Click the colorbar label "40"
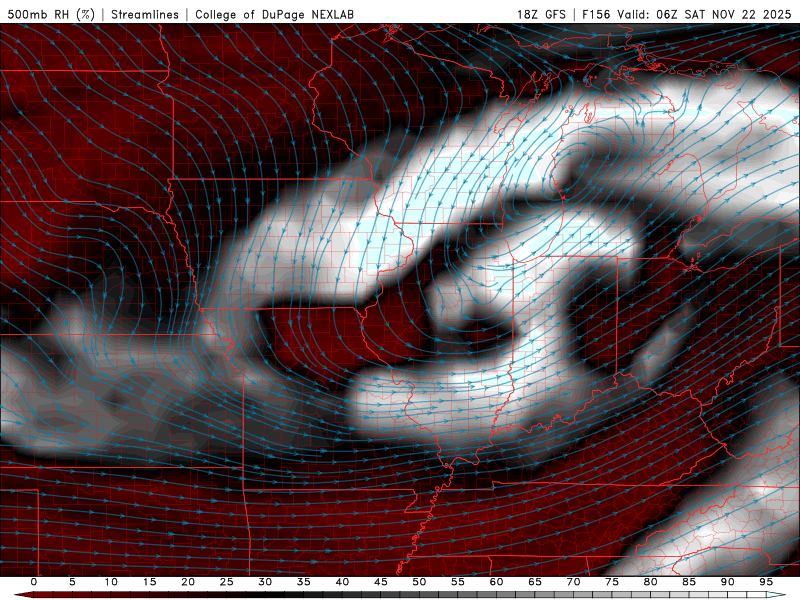The height and width of the screenshot is (600, 800). (342, 582)
